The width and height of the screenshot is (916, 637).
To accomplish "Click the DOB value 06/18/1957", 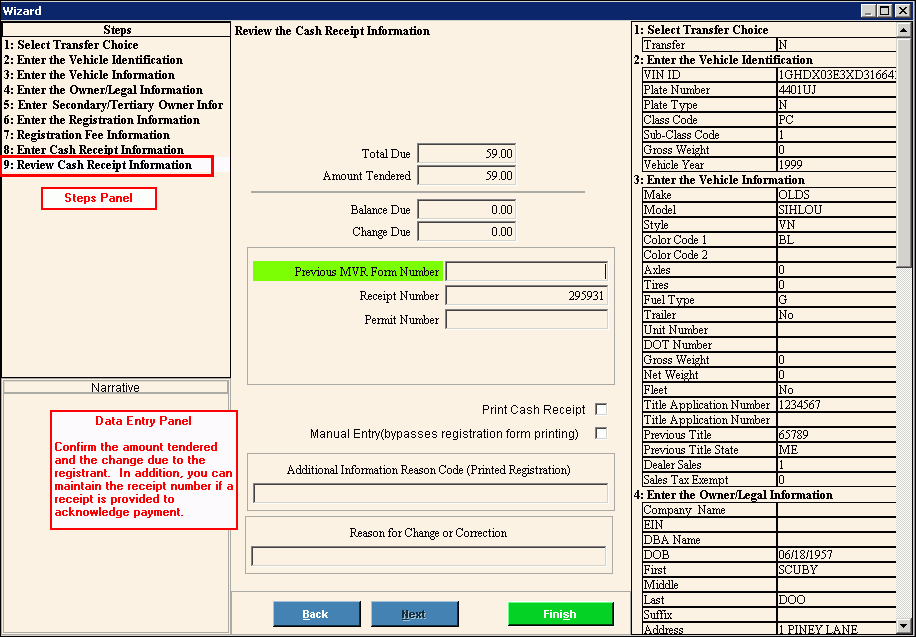I will coord(837,555).
